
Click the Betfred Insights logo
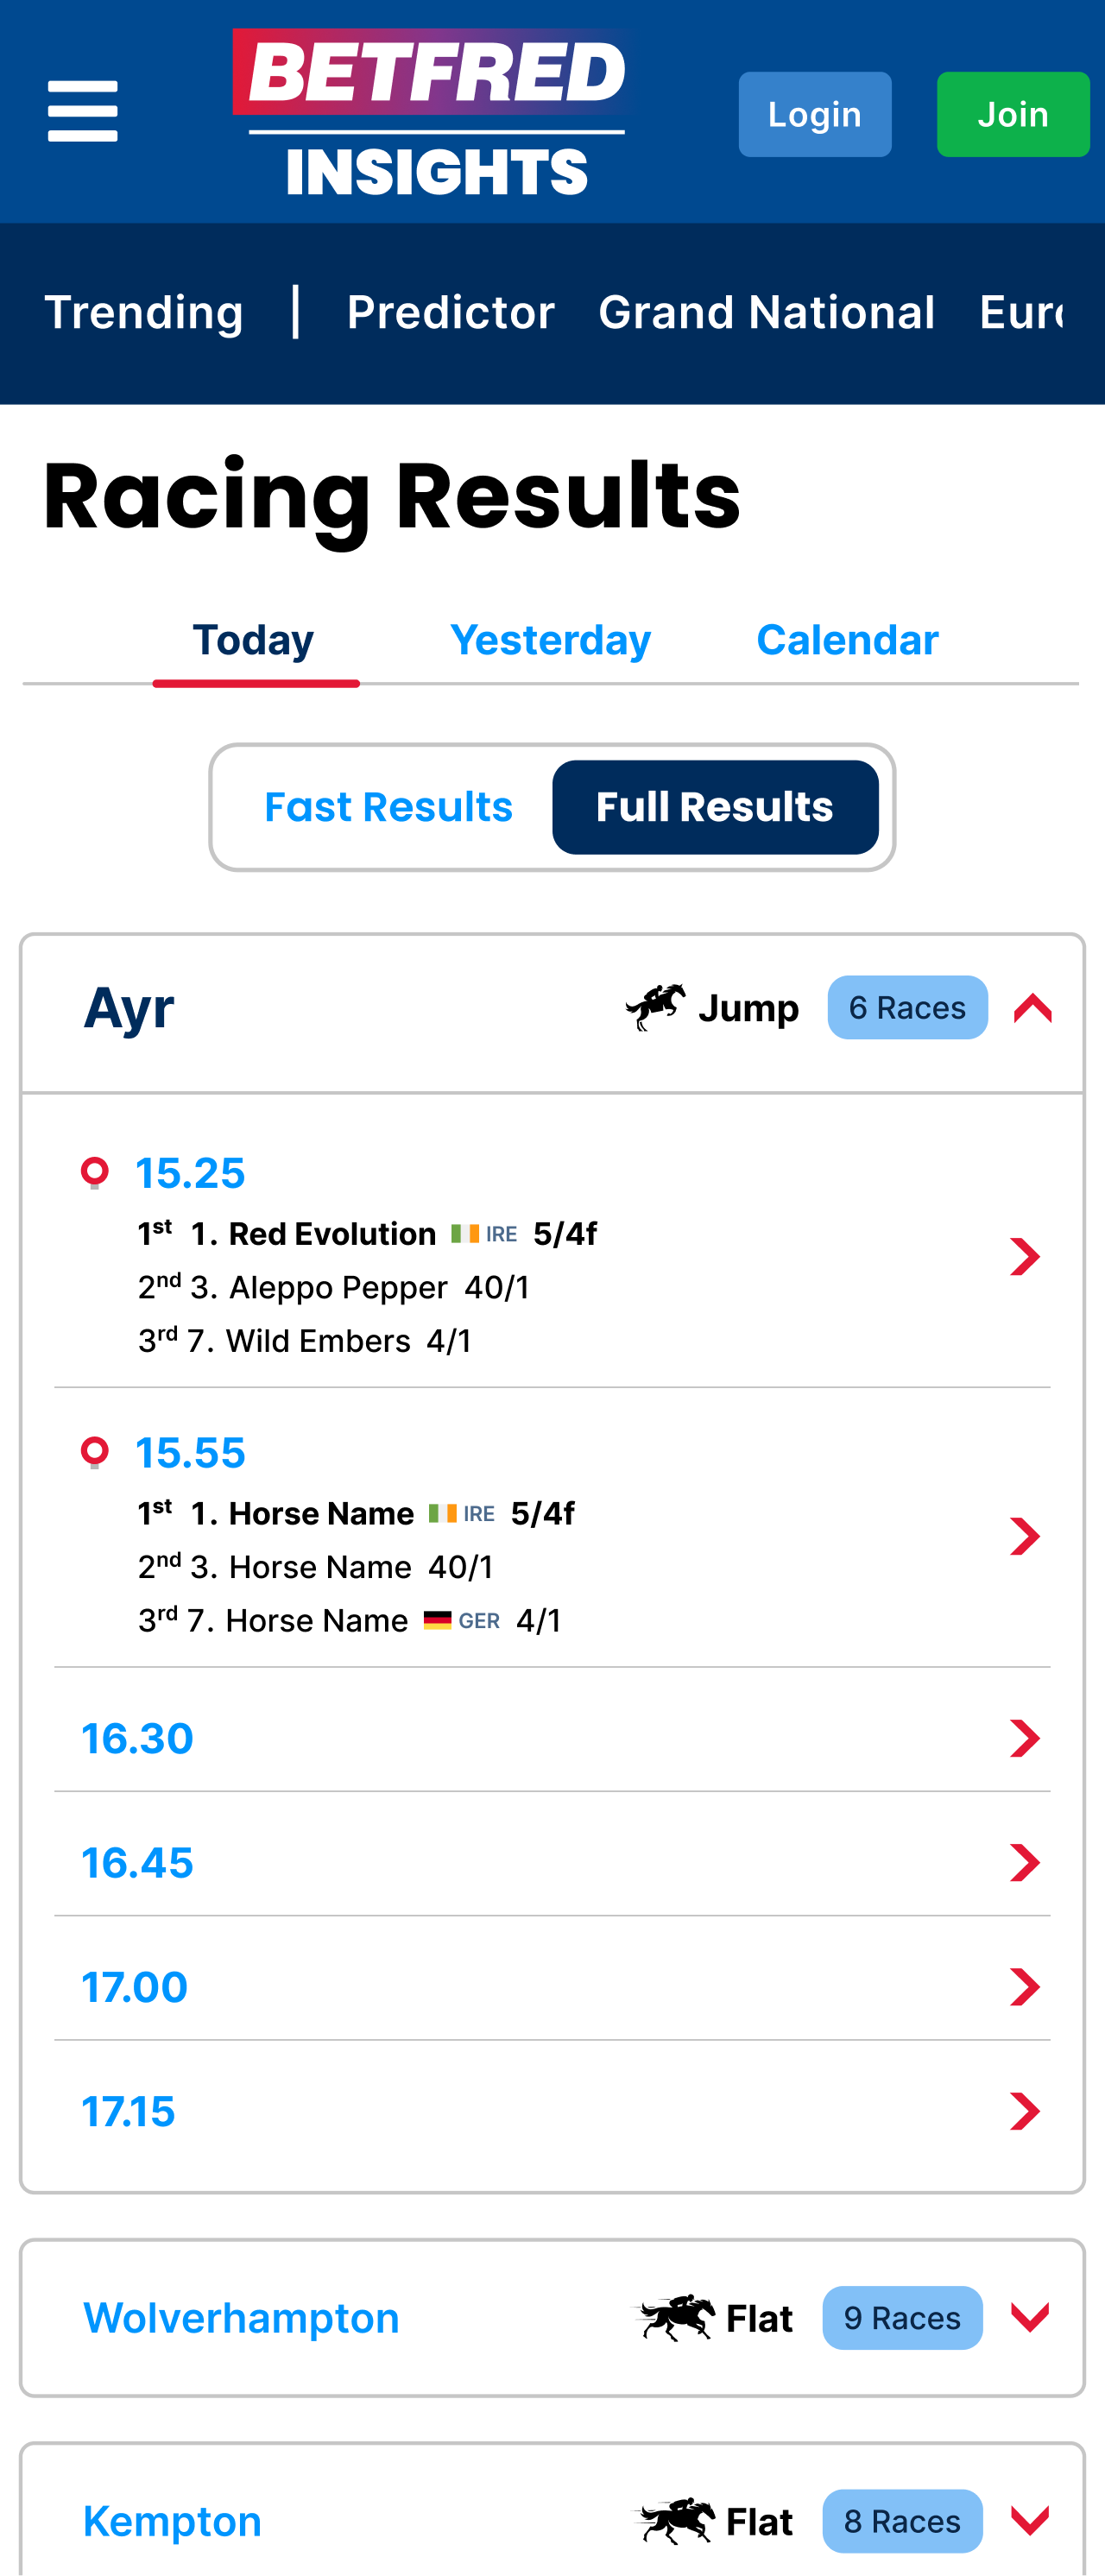click(x=430, y=111)
